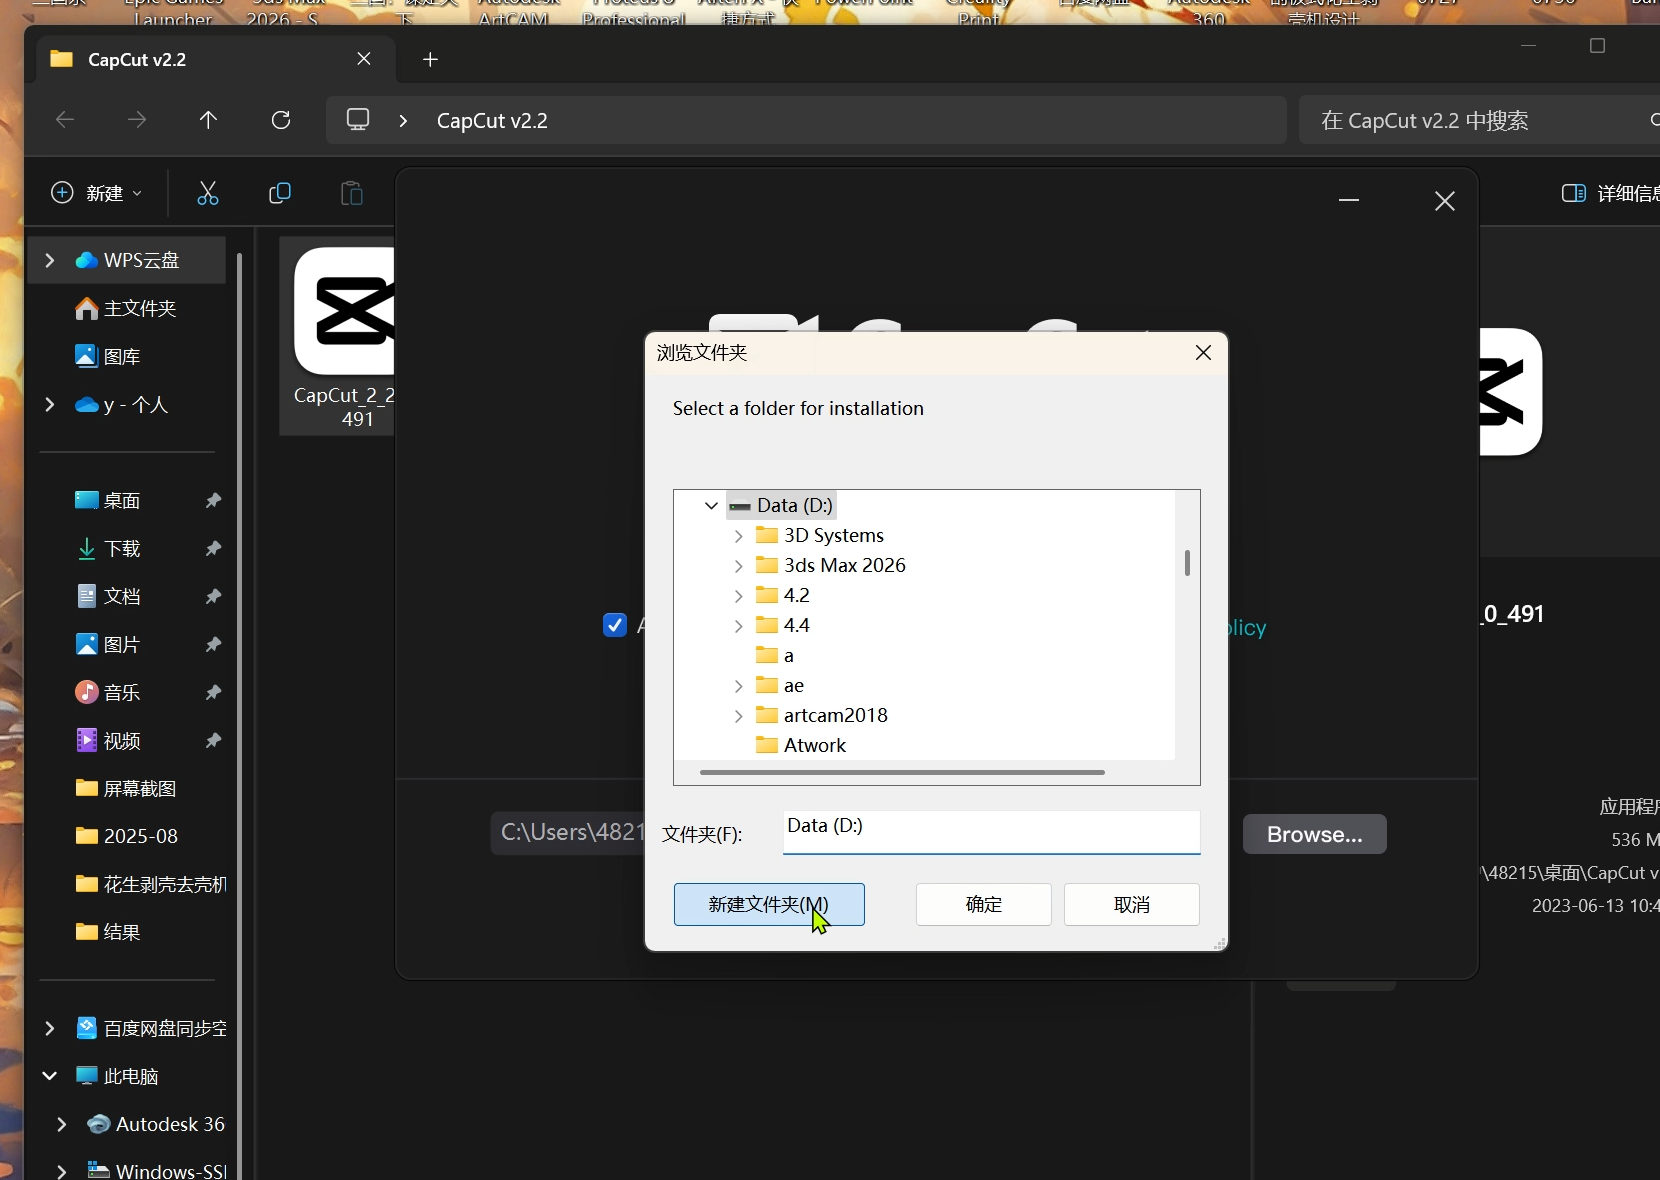Cancel the browse dialog with 取消
This screenshot has height=1180, width=1660.
click(1131, 904)
